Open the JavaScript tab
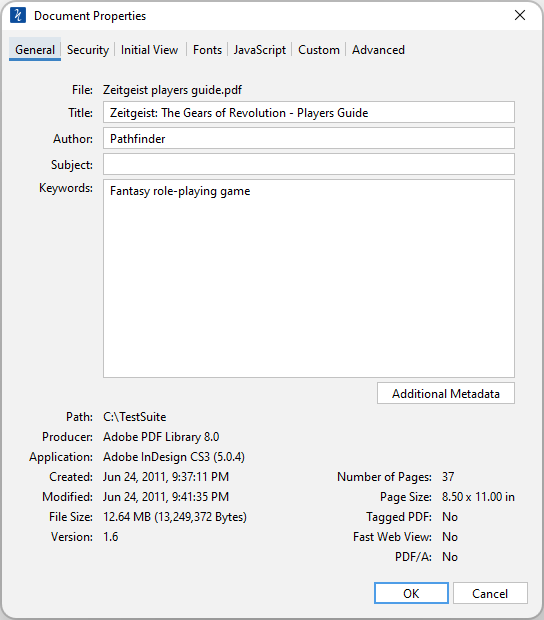Screen dimensions: 544x620 coord(259,50)
